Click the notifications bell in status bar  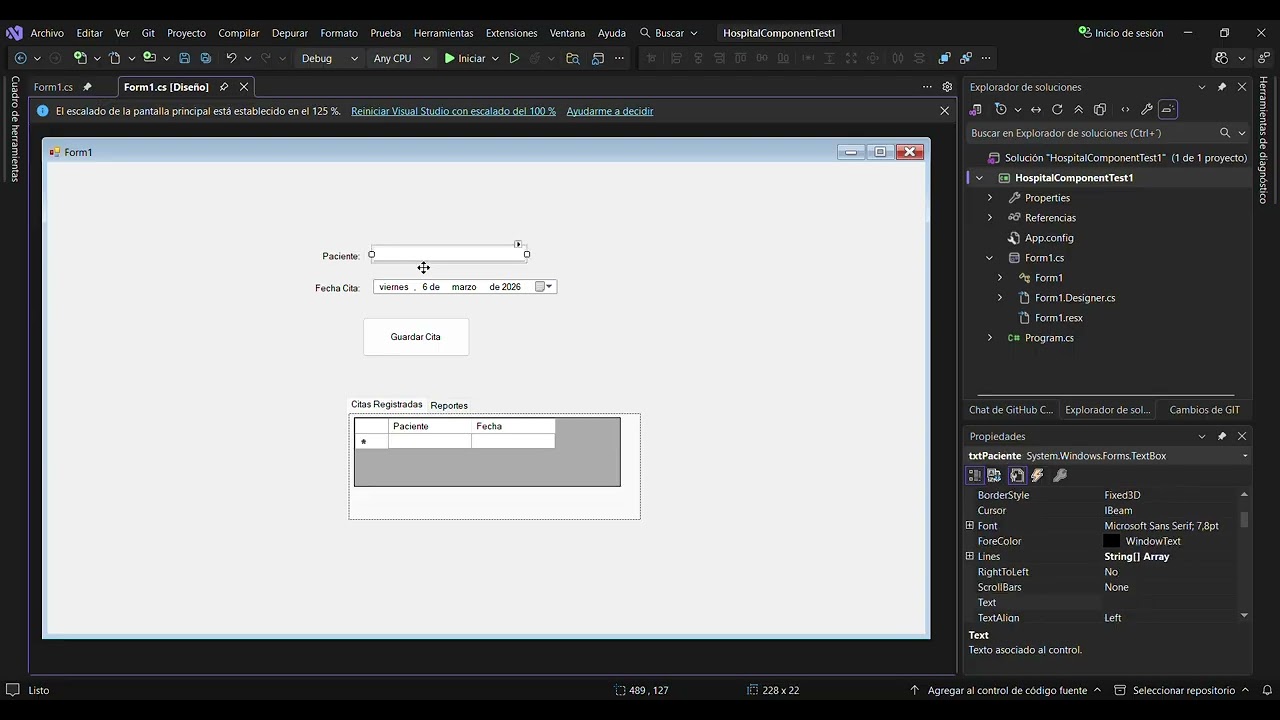click(x=1267, y=690)
